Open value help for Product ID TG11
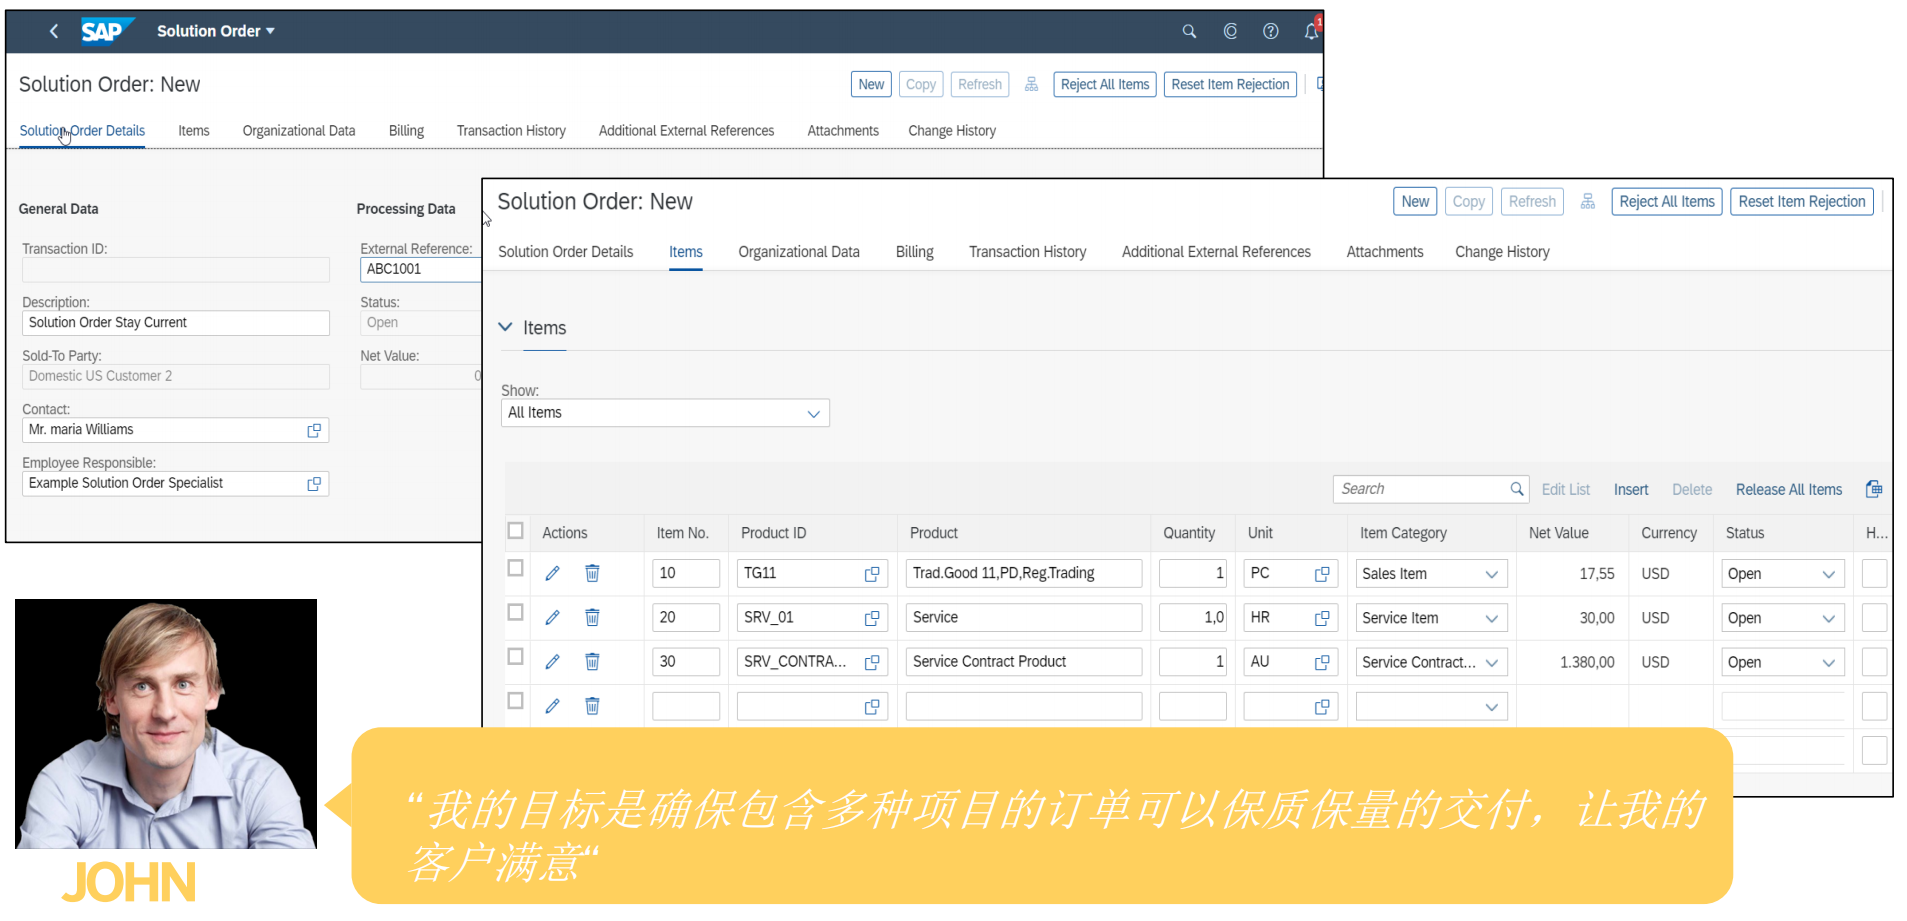Screen dimensions: 1907x921 point(872,574)
